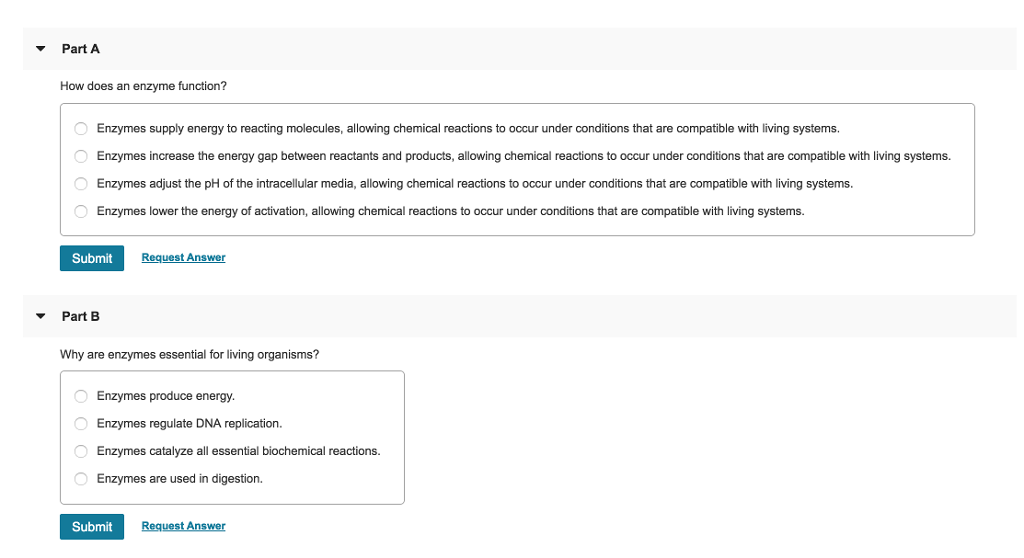The width and height of the screenshot is (1024, 558).
Task: Select 'Enzymes supply energy to reacting molecules' option
Action: [80, 129]
